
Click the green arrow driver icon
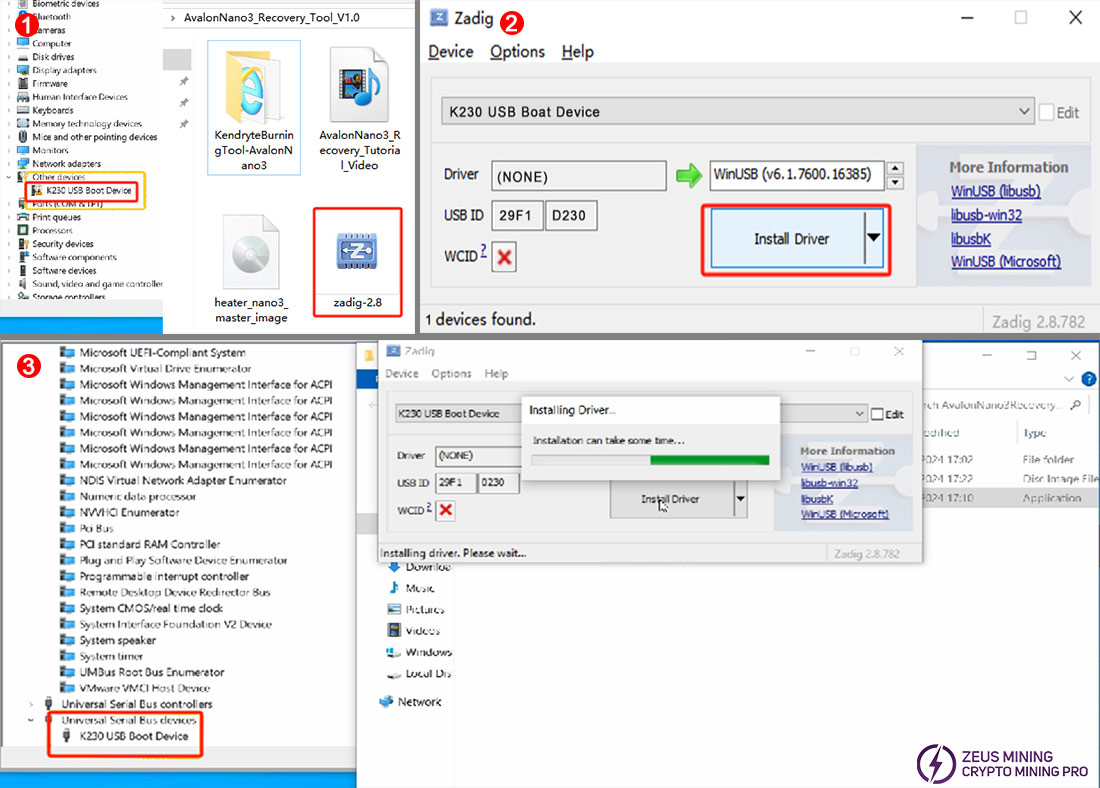tap(688, 176)
